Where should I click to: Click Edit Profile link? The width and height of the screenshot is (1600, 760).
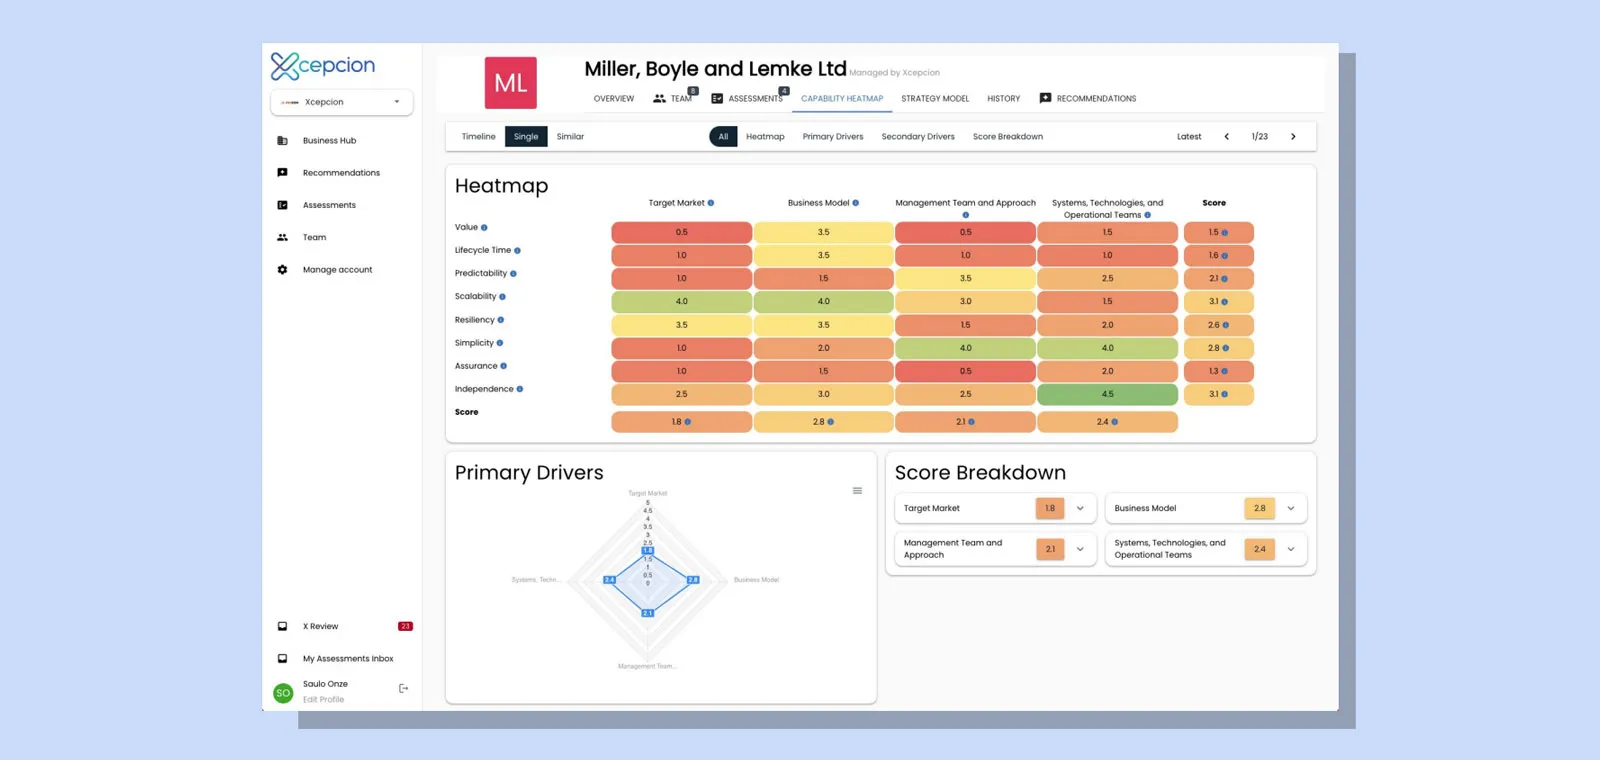pos(323,700)
